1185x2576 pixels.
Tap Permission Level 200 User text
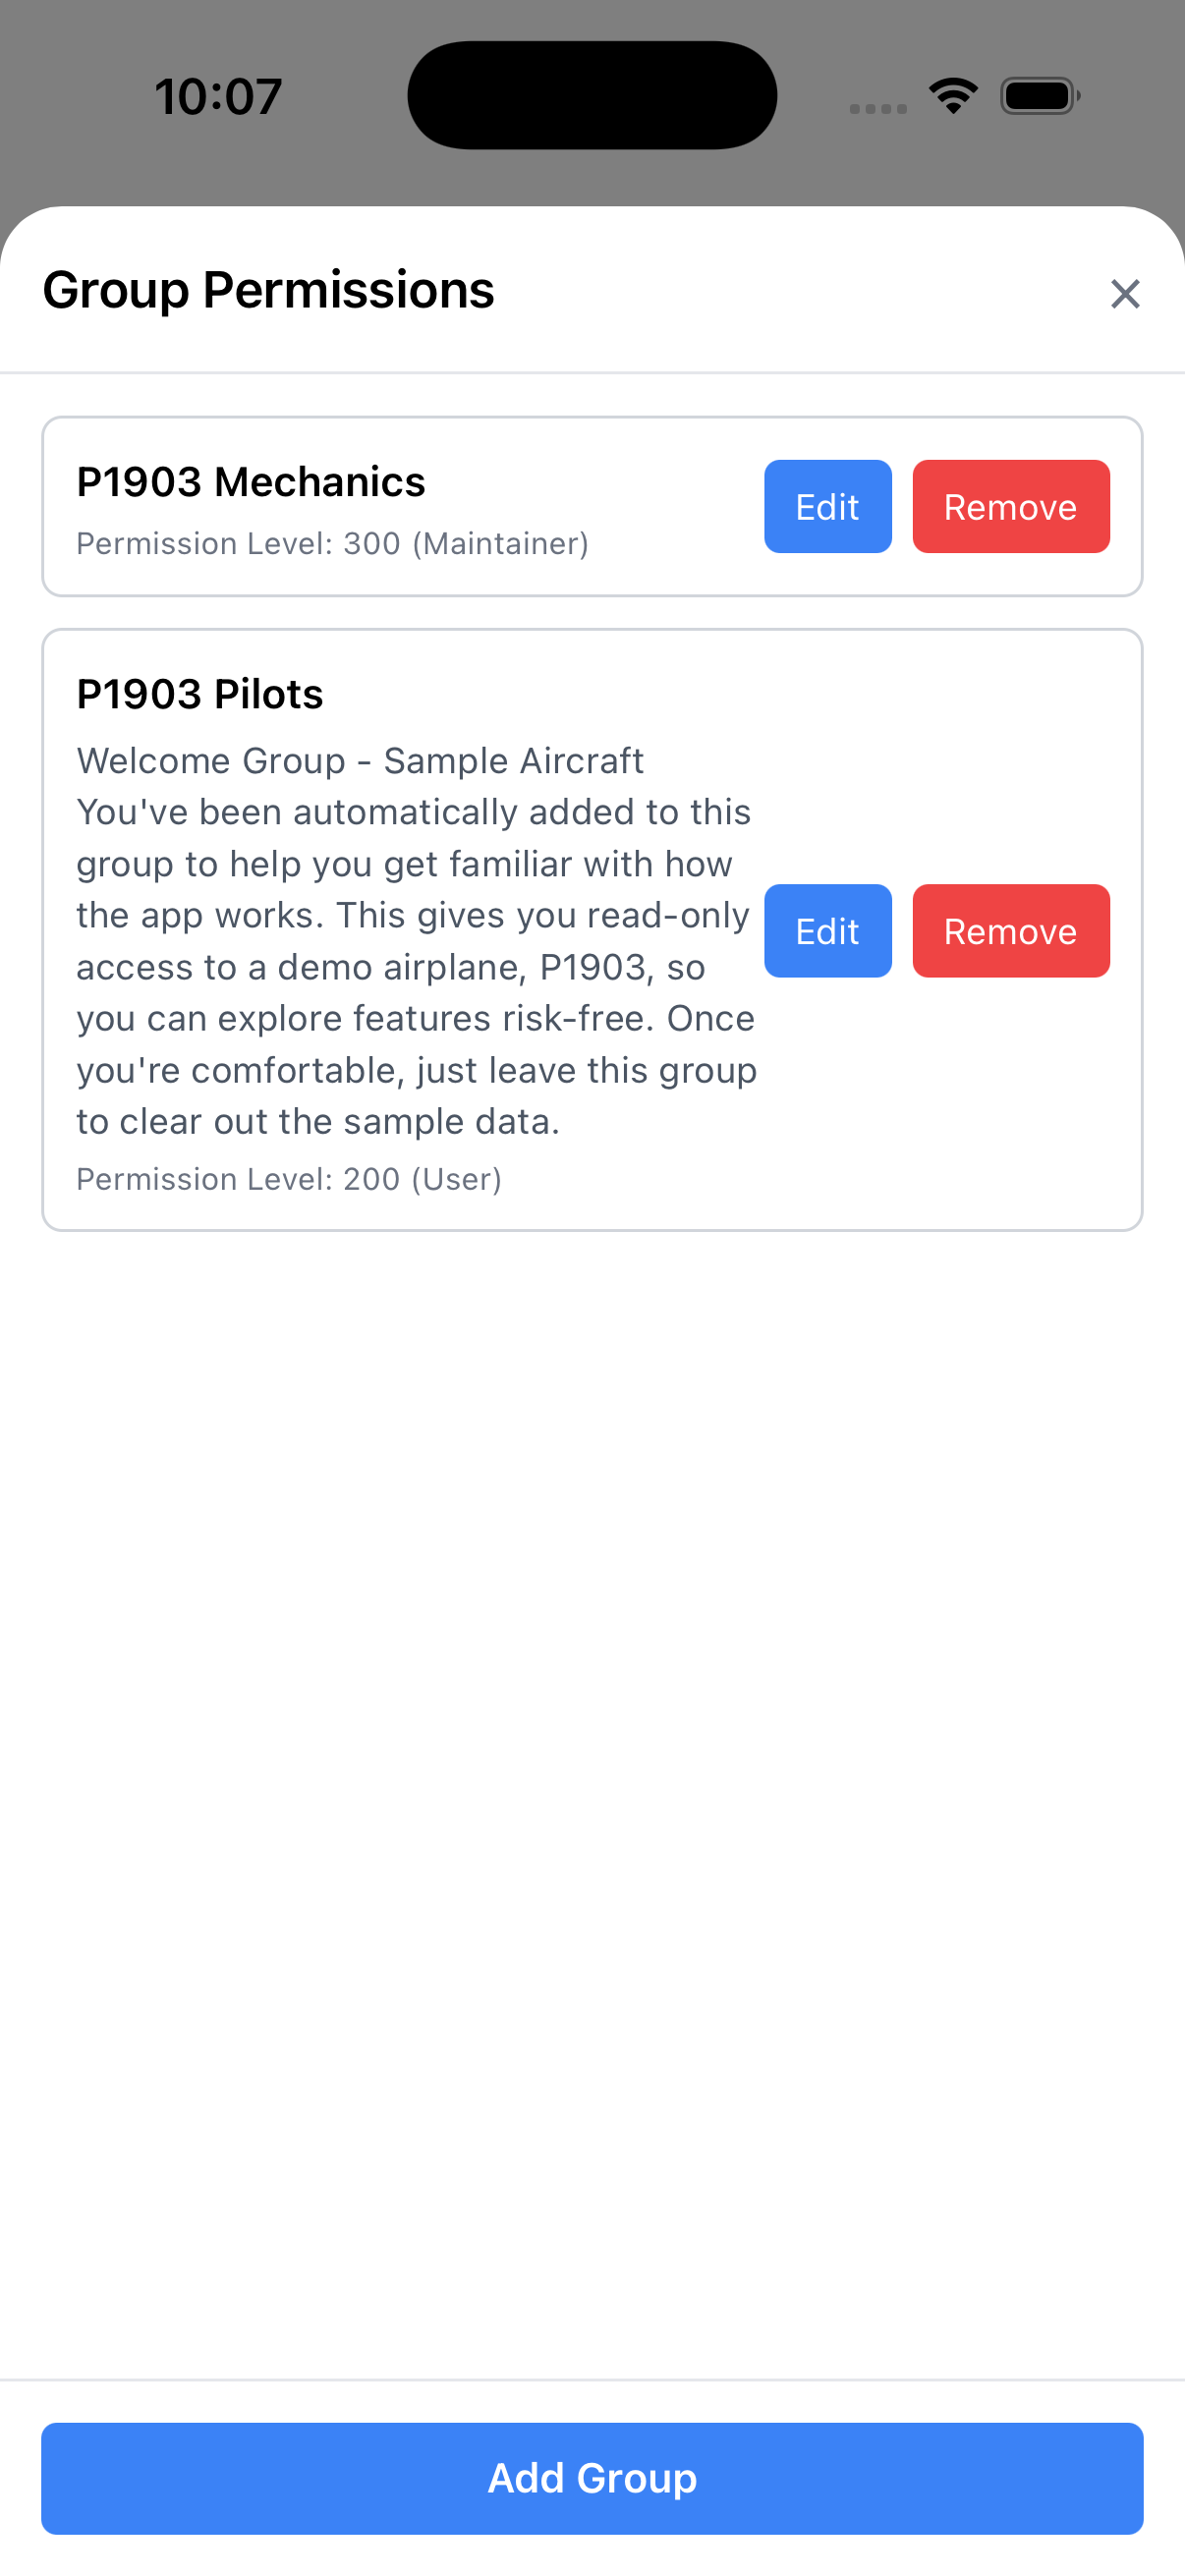click(x=290, y=1179)
